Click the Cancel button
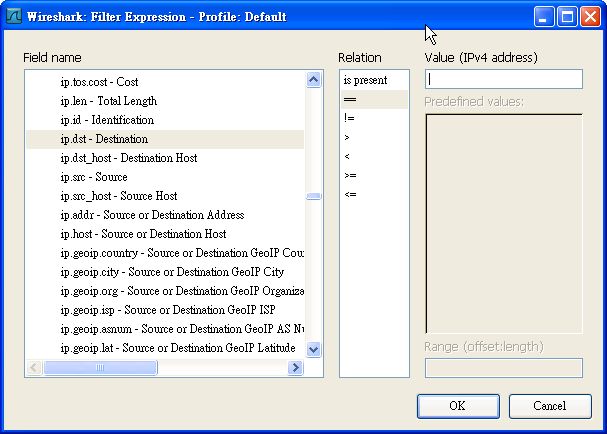This screenshot has width=607, height=434. [550, 406]
